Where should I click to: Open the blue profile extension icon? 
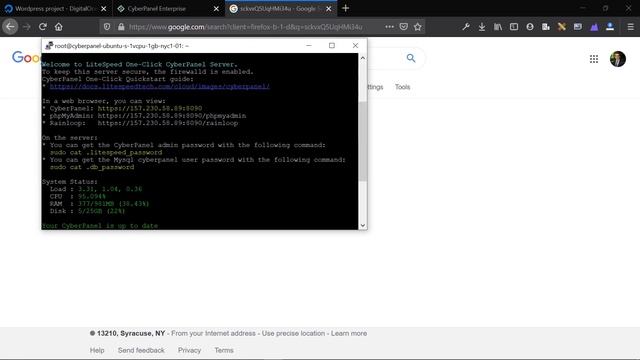(x=610, y=27)
